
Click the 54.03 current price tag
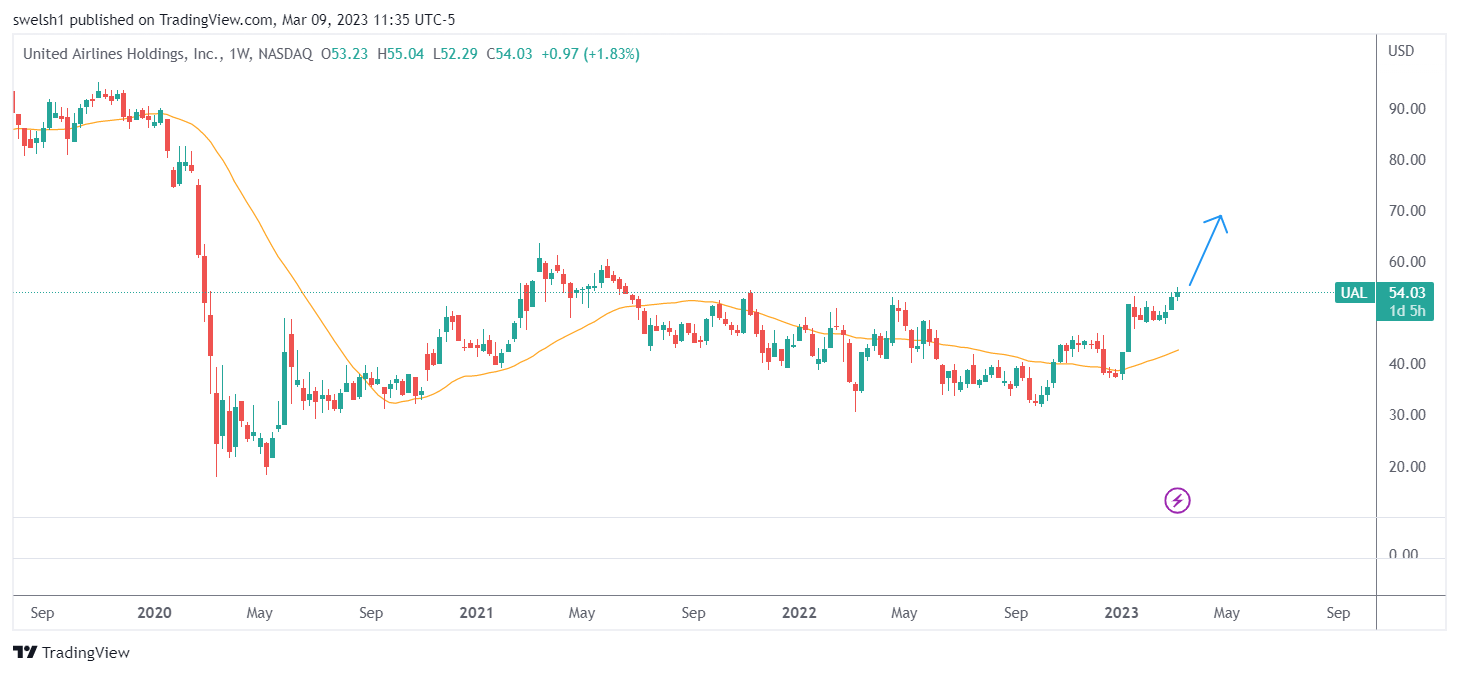pyautogui.click(x=1406, y=293)
